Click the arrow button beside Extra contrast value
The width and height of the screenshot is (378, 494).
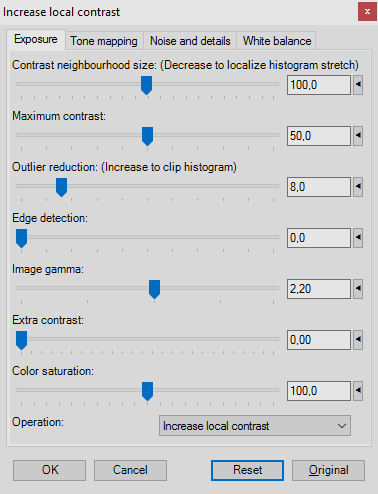pyautogui.click(x=358, y=340)
